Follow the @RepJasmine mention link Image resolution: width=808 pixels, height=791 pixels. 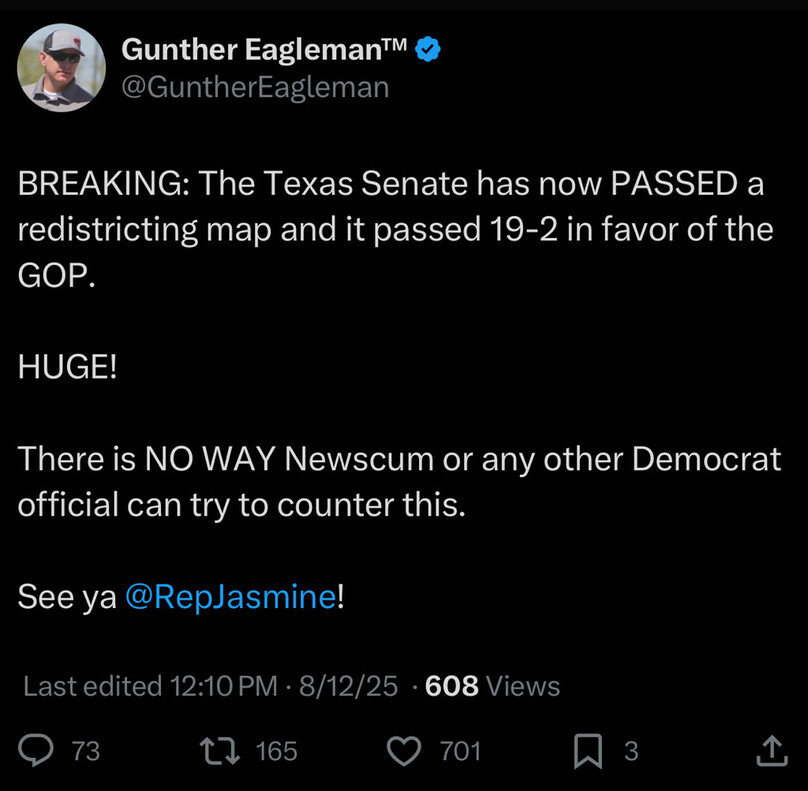(x=230, y=597)
